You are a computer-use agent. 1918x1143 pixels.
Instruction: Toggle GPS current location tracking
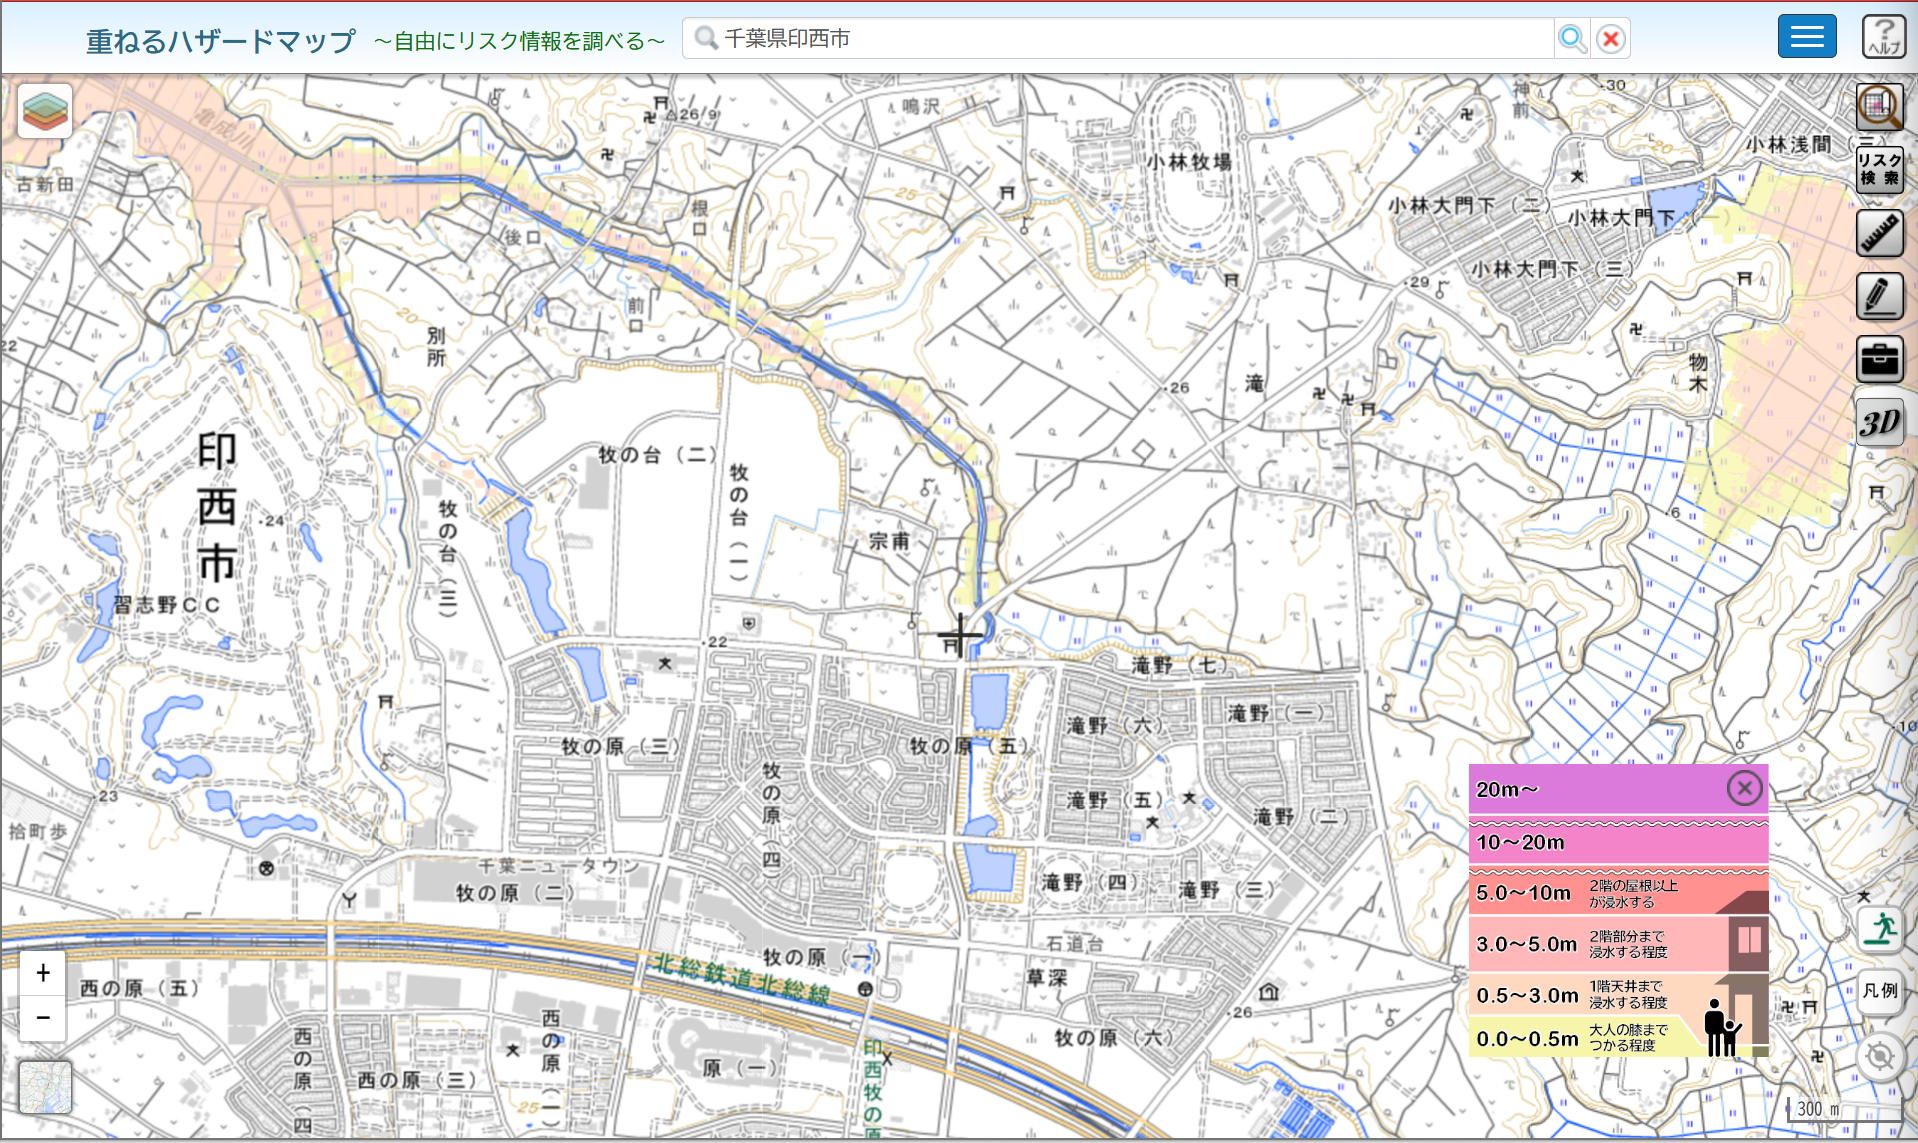coord(1882,1052)
